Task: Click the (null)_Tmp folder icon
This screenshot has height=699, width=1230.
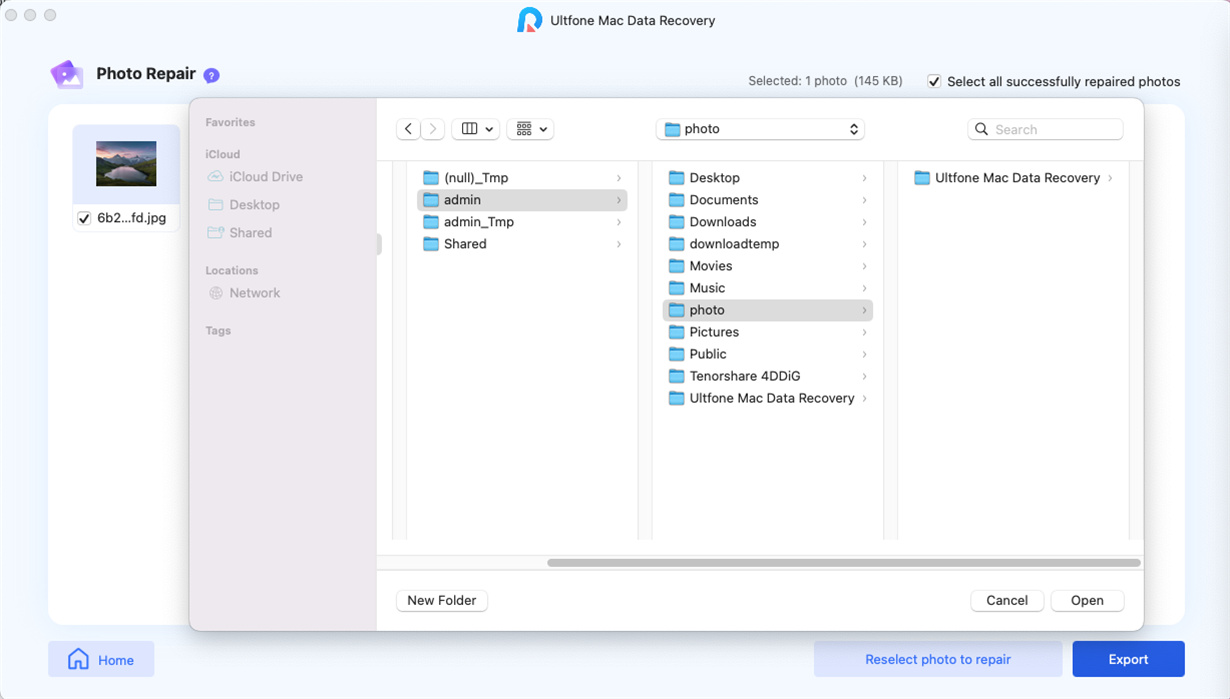Action: point(431,178)
